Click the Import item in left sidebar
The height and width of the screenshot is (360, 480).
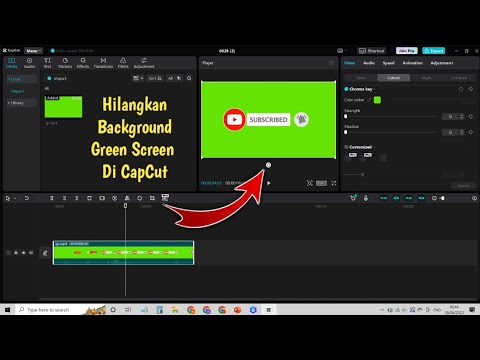coord(18,91)
